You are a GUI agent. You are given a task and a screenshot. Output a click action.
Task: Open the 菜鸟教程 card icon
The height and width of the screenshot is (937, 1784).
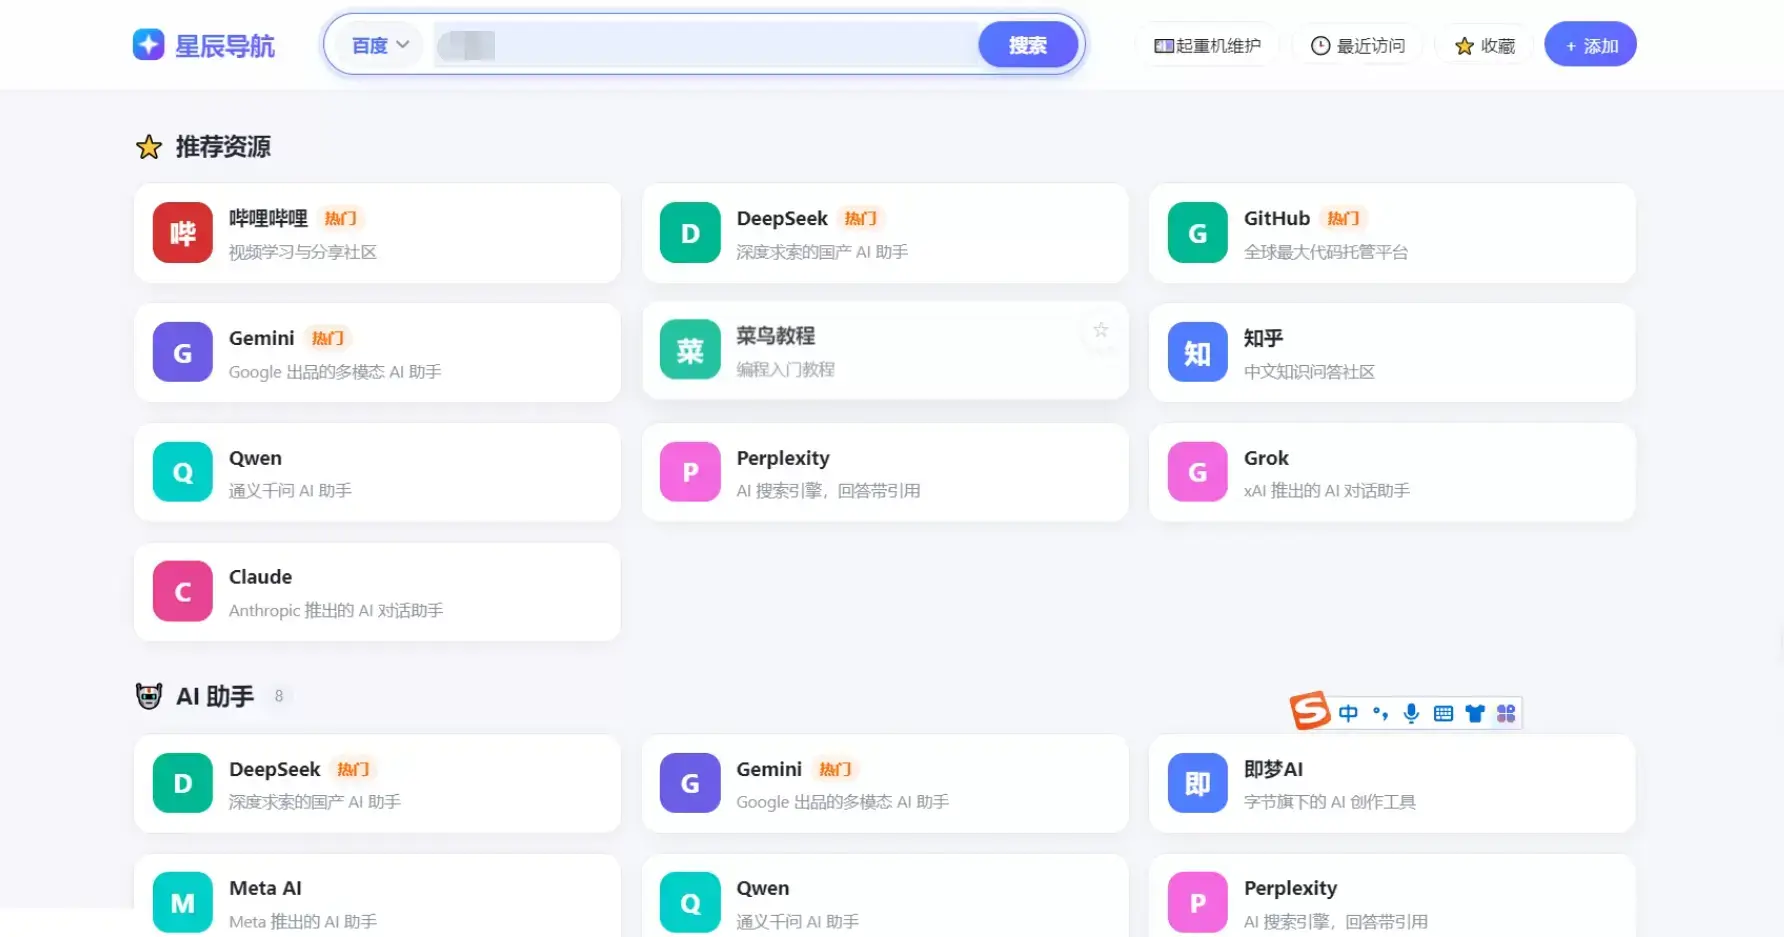coord(690,350)
